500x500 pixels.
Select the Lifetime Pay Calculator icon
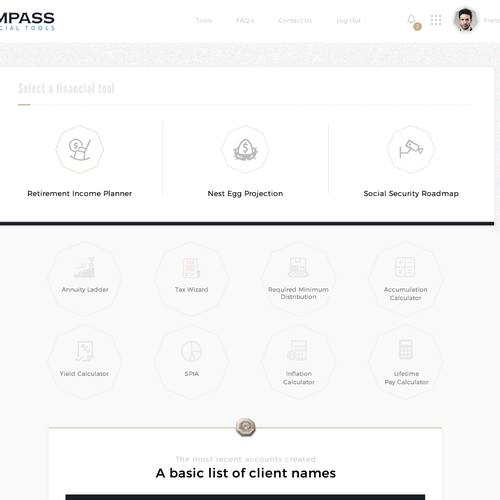406,349
